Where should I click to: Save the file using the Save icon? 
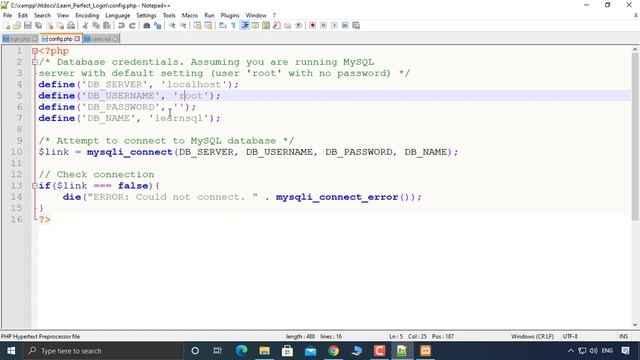click(x=28, y=25)
